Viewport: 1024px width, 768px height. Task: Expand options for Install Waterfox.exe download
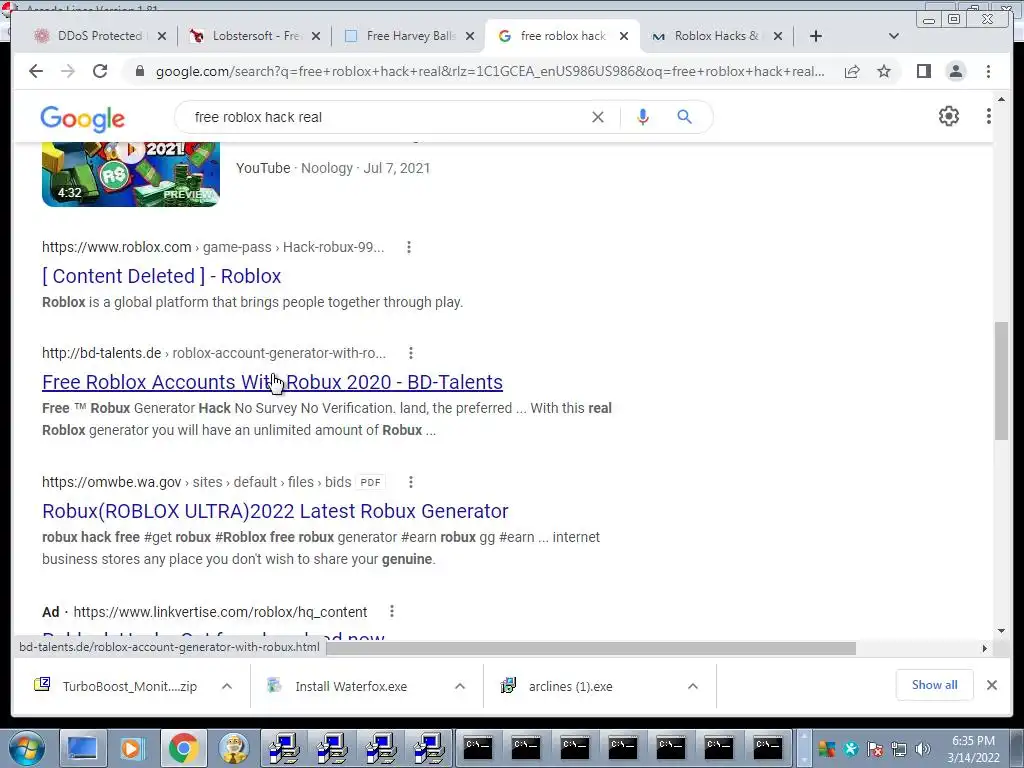460,686
